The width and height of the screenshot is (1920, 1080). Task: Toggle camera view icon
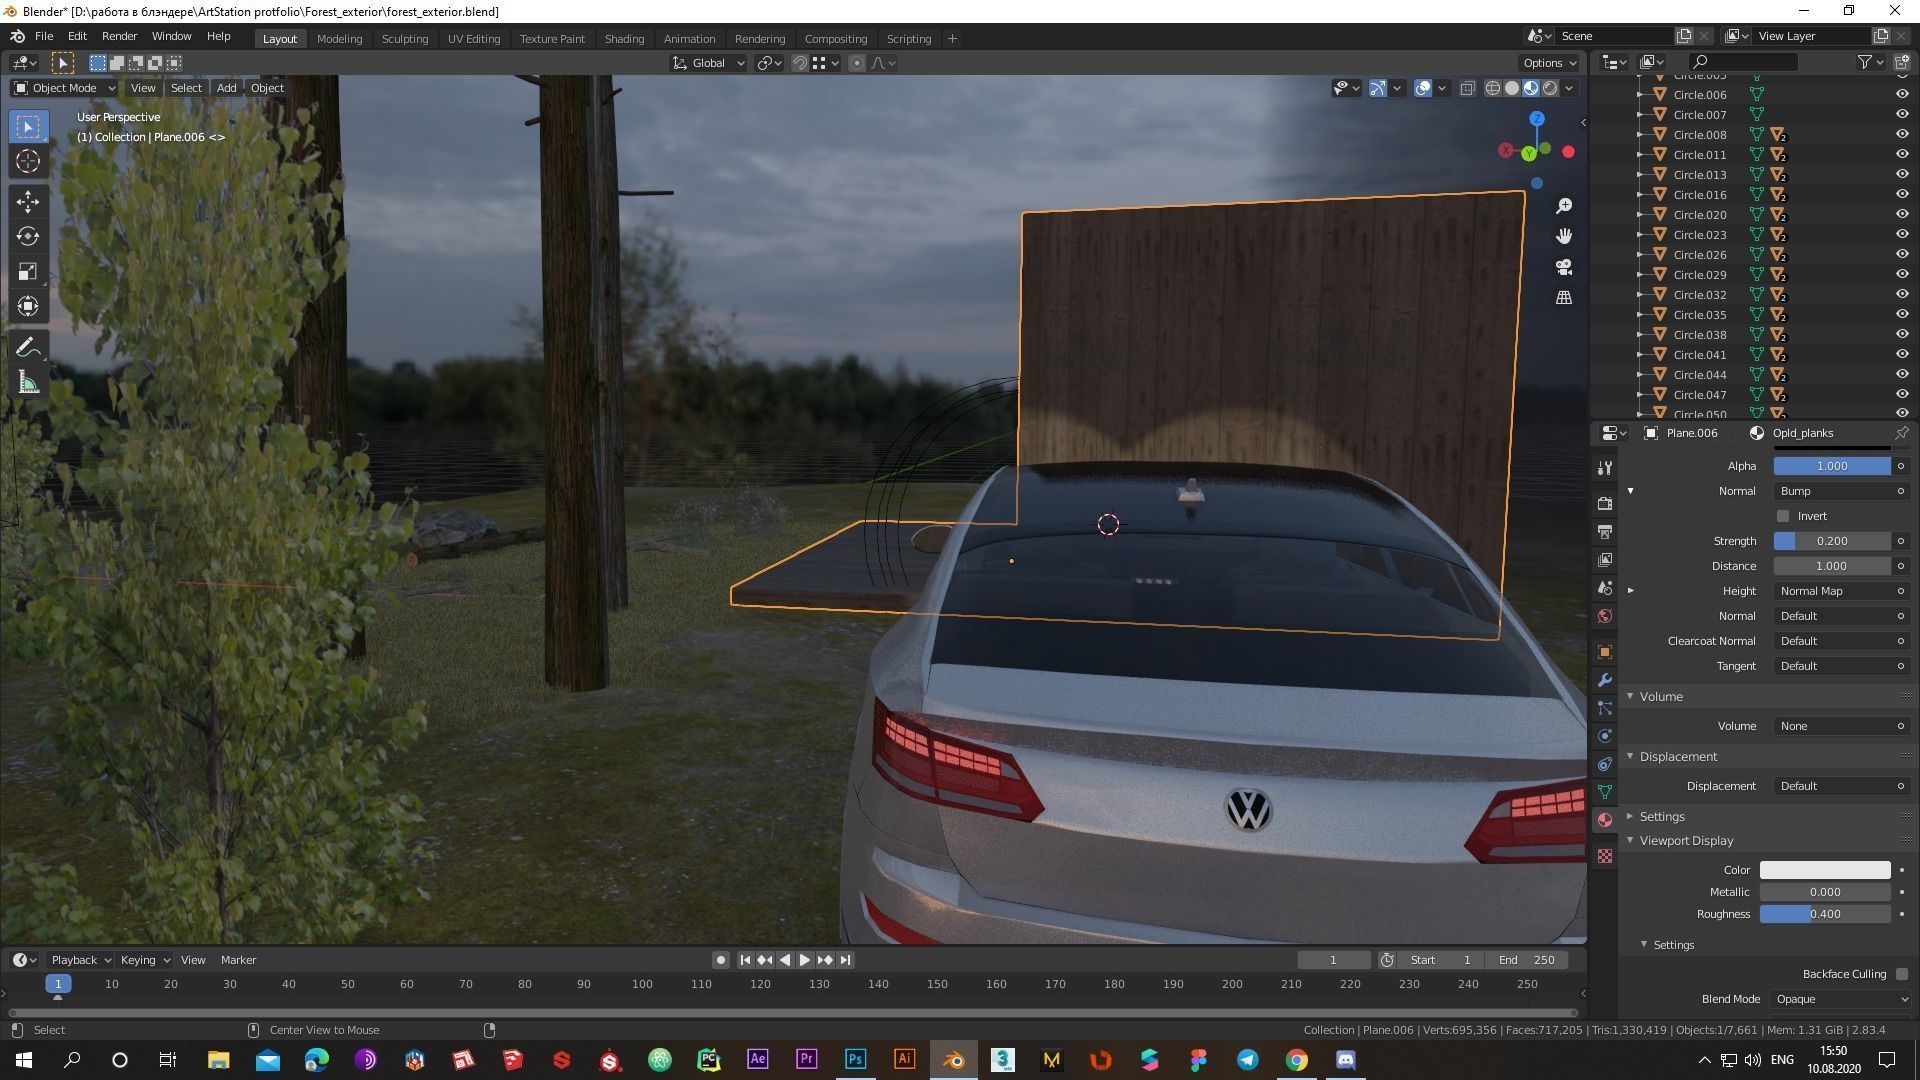tap(1564, 267)
